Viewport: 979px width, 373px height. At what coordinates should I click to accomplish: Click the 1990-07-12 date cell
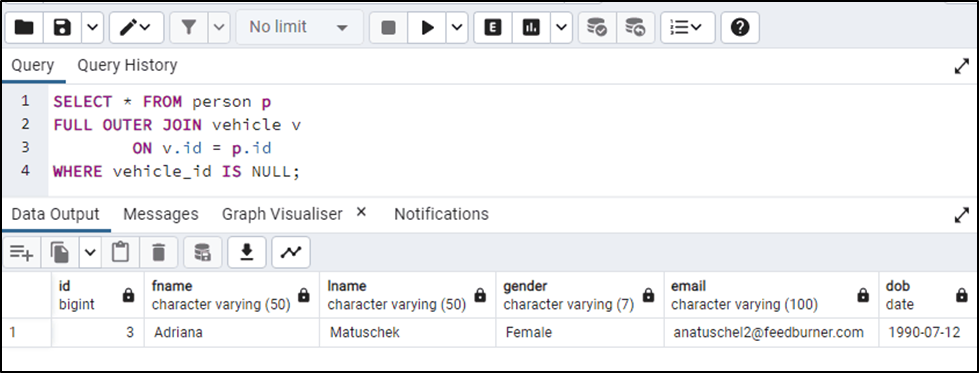[x=927, y=332]
